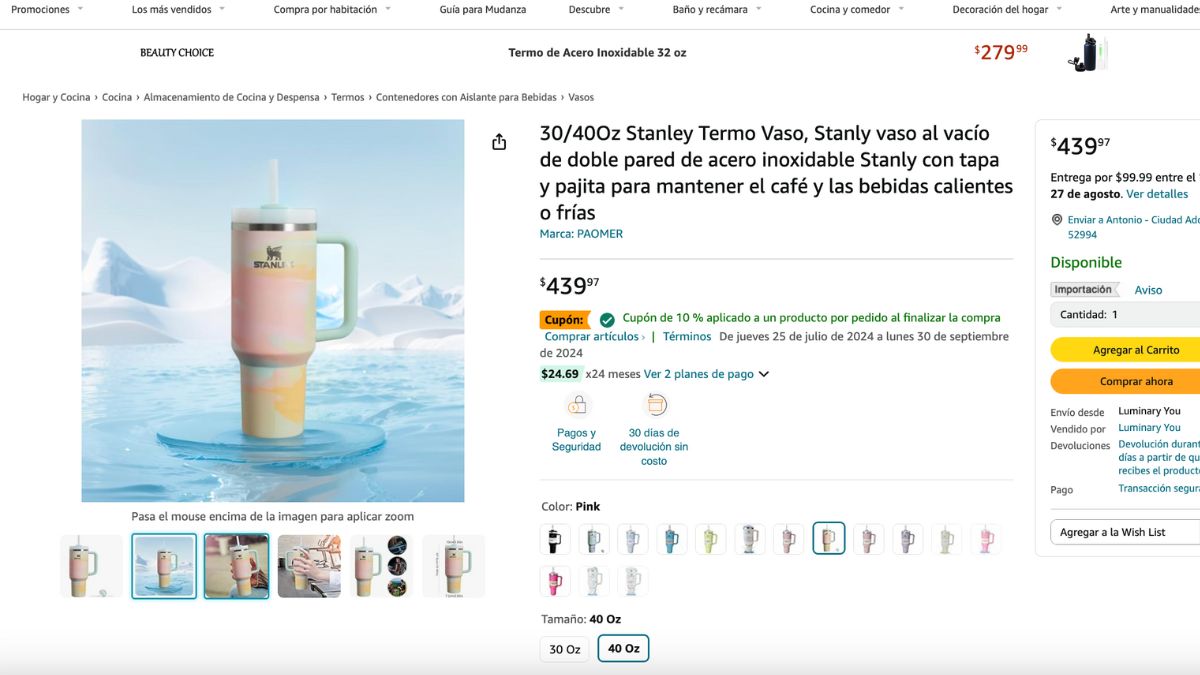The width and height of the screenshot is (1200, 675).
Task: Click the applied coupon green checkmark
Action: 607,320
